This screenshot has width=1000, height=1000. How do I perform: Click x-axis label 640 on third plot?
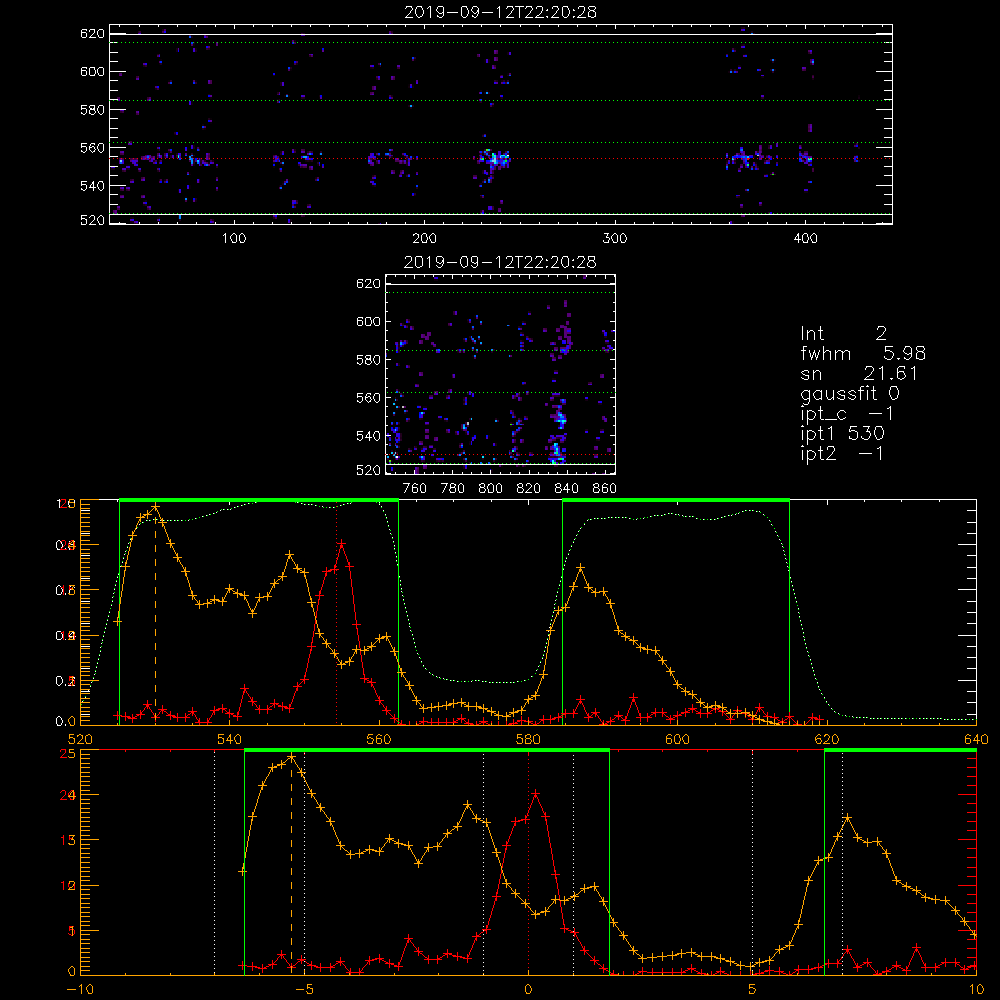point(976,739)
